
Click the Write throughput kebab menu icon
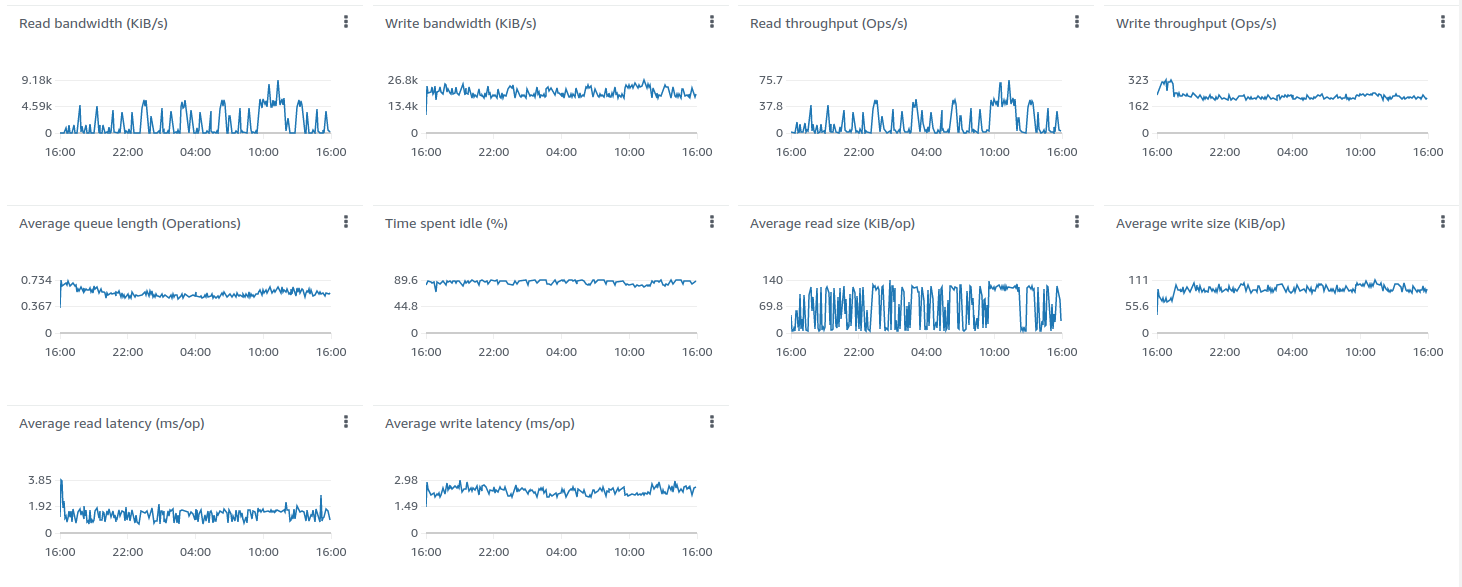click(x=1443, y=22)
